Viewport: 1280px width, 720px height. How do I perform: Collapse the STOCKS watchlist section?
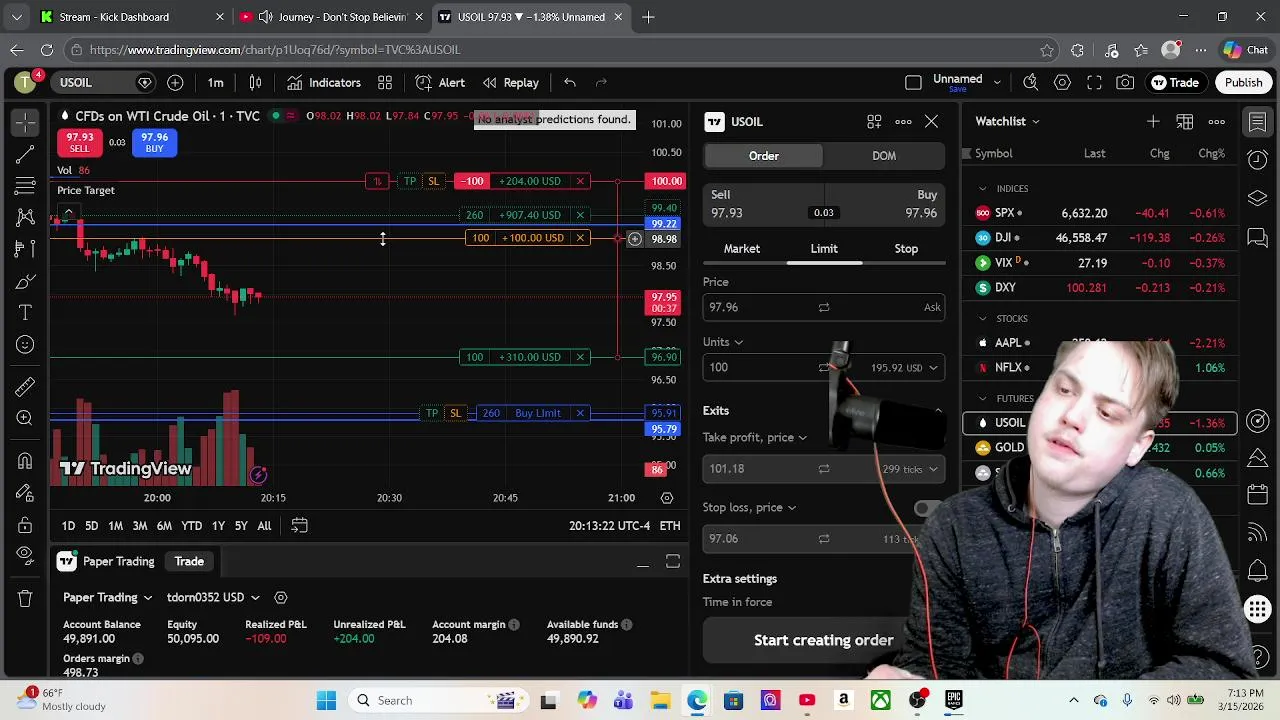click(982, 318)
